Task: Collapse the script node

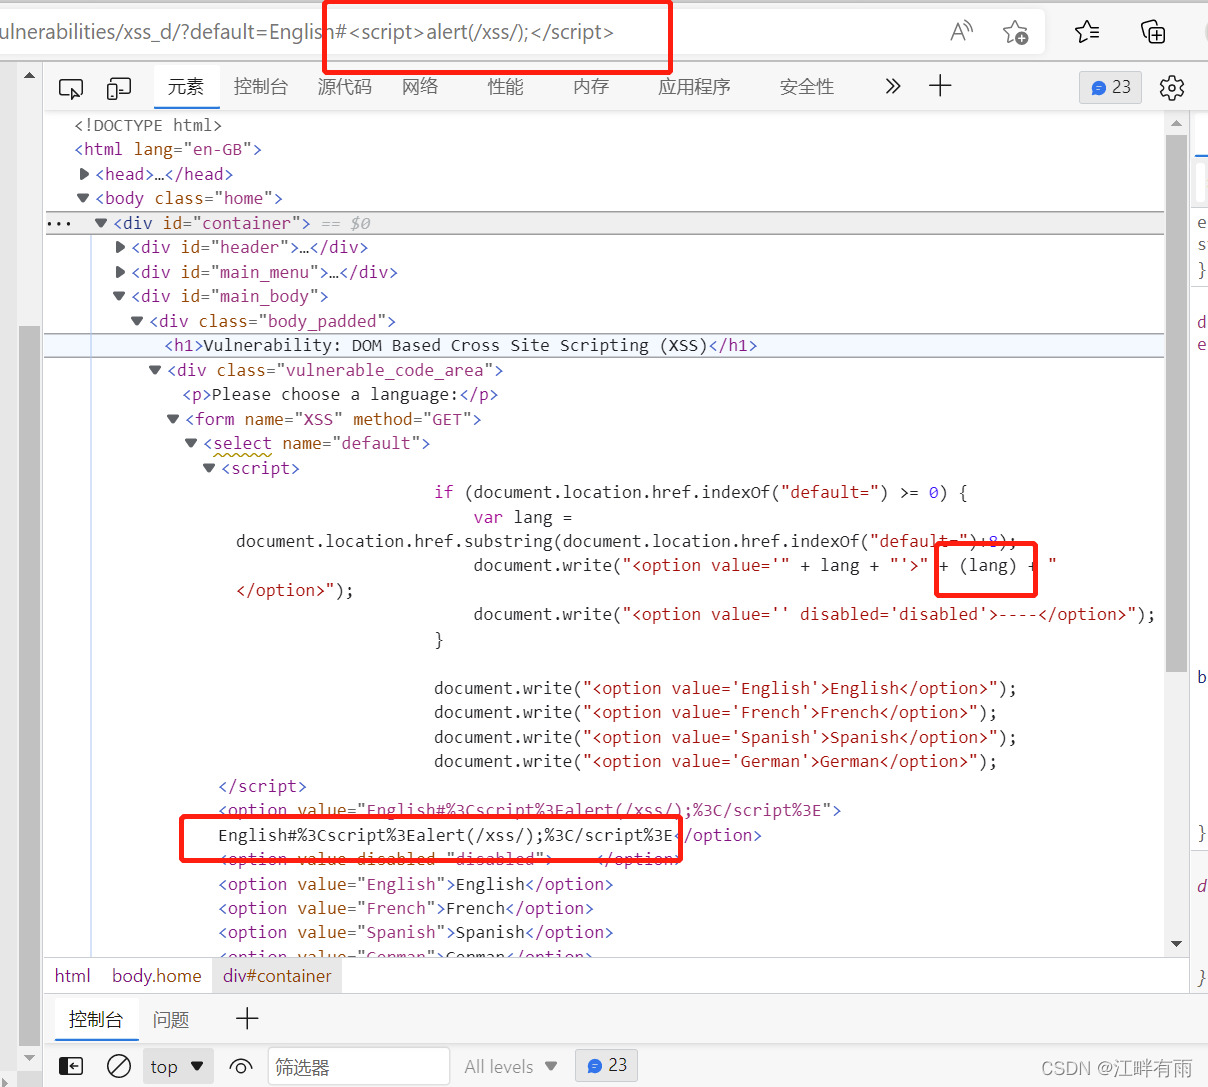Action: coord(210,468)
